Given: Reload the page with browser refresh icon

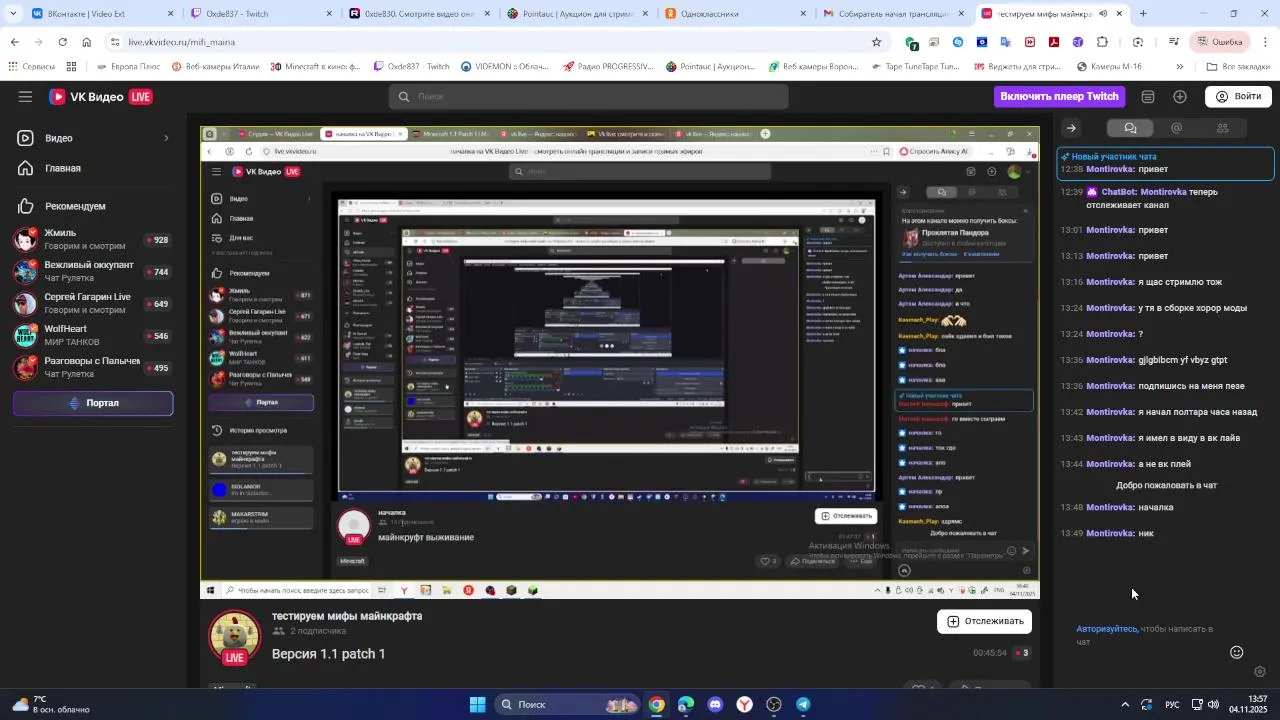Looking at the screenshot, I should coord(62,42).
